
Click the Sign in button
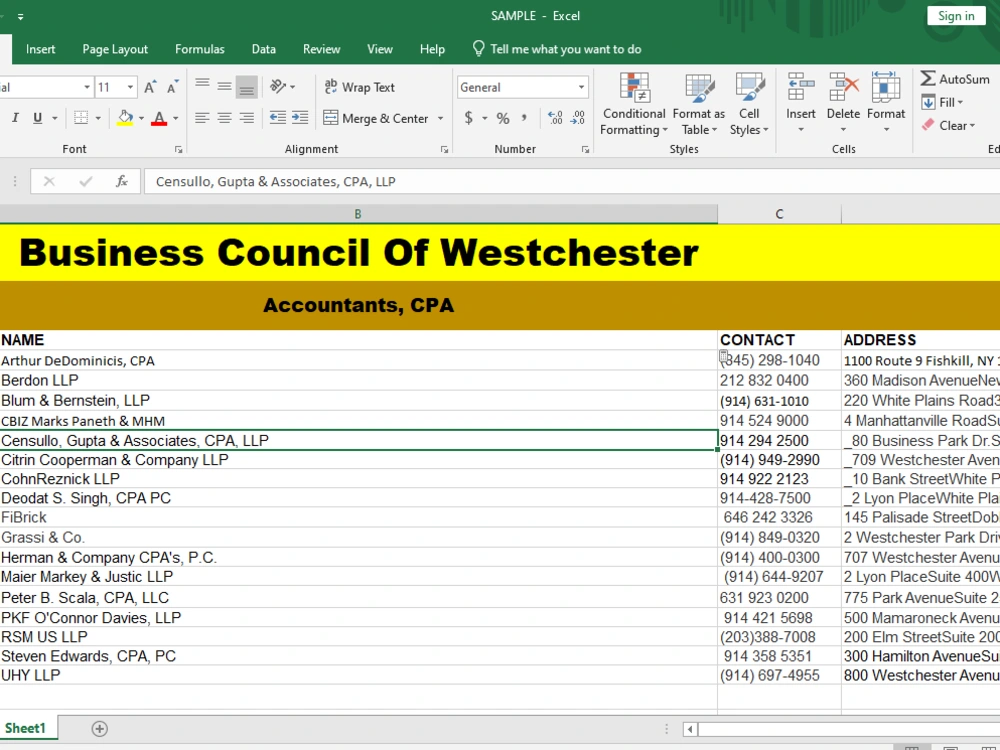[x=956, y=16]
